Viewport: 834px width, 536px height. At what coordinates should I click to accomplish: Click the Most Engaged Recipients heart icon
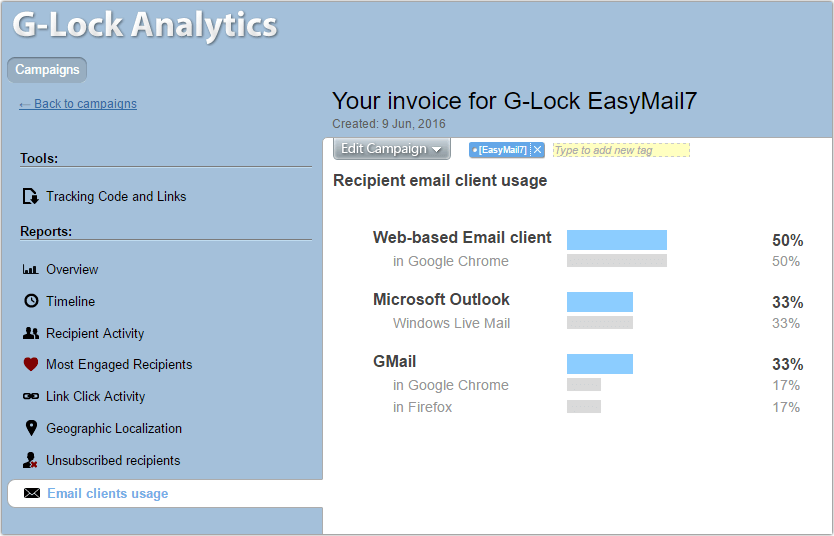coord(31,364)
